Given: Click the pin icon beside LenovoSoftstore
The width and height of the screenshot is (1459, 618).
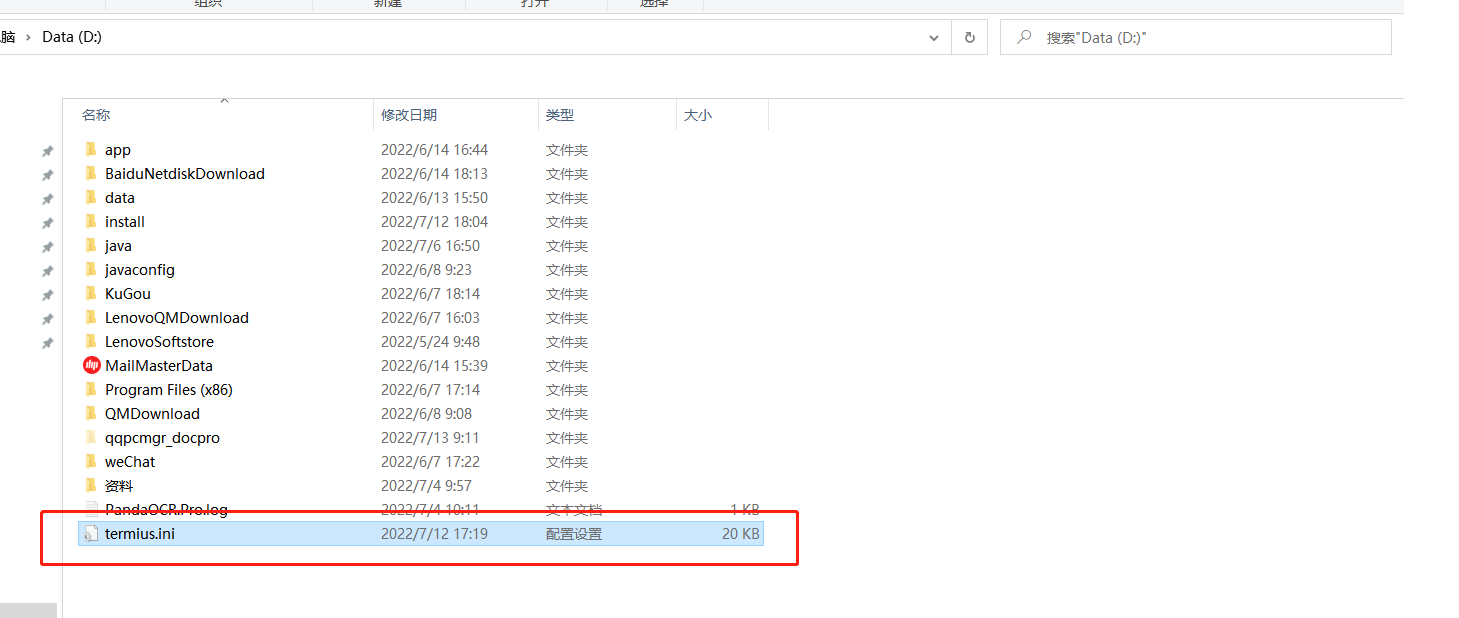Looking at the screenshot, I should pyautogui.click(x=47, y=342).
